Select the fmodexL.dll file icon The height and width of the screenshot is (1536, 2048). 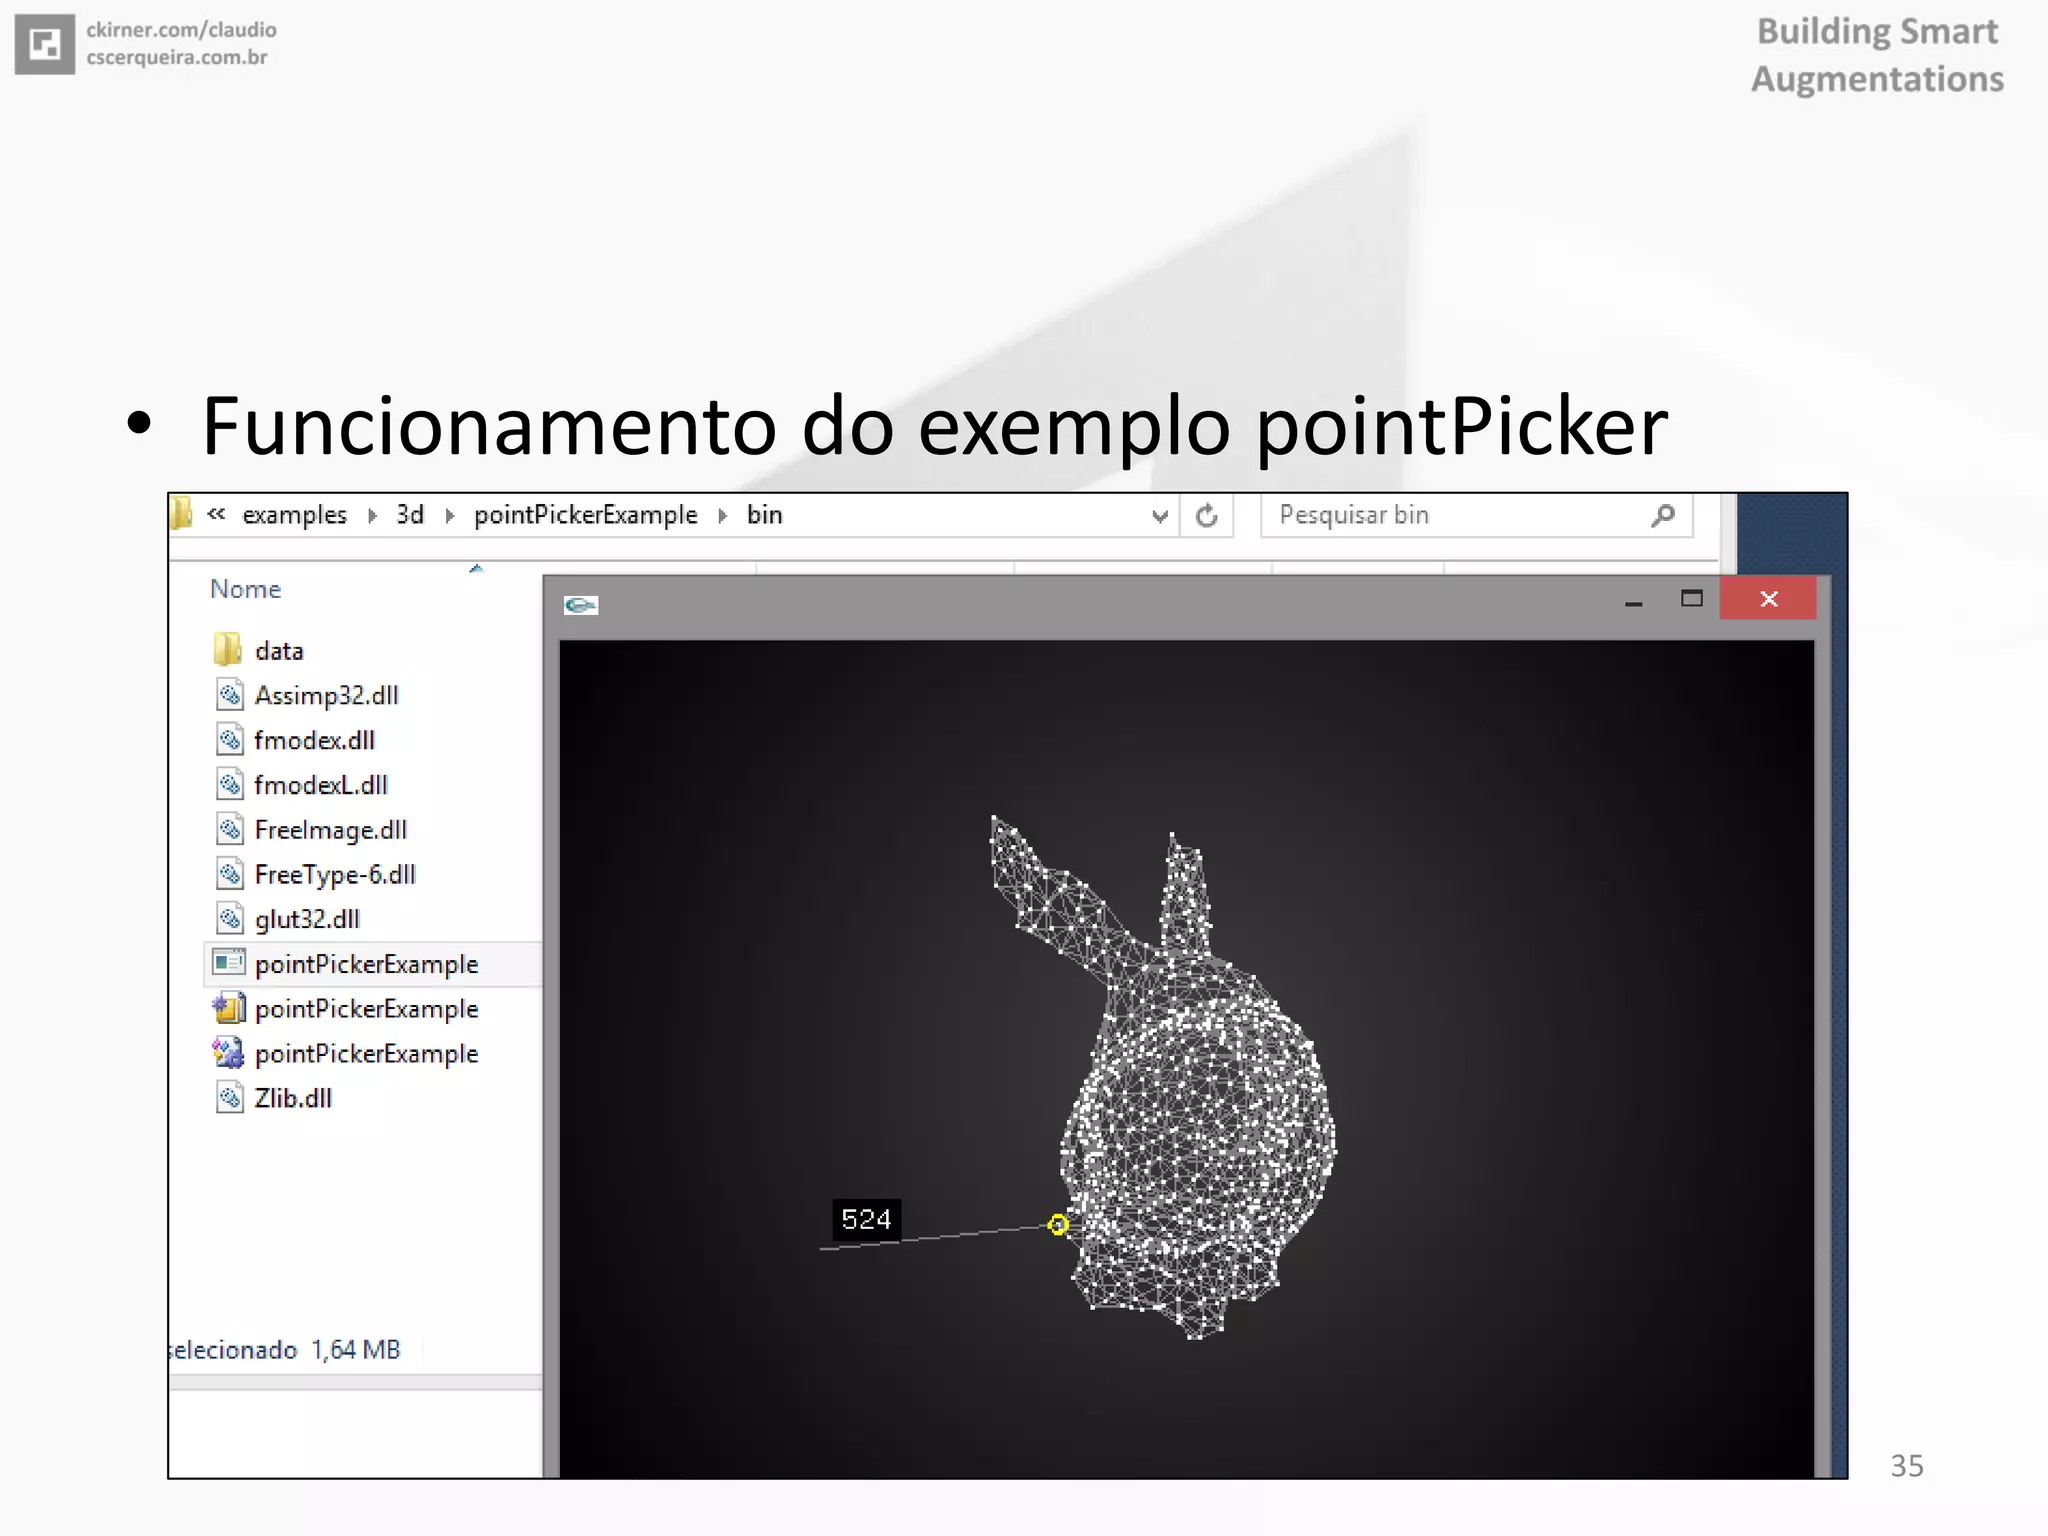pos(230,784)
